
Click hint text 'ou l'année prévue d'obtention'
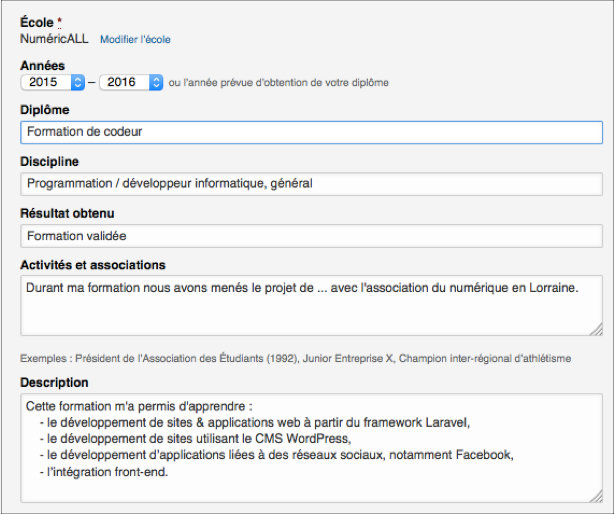coord(278,83)
